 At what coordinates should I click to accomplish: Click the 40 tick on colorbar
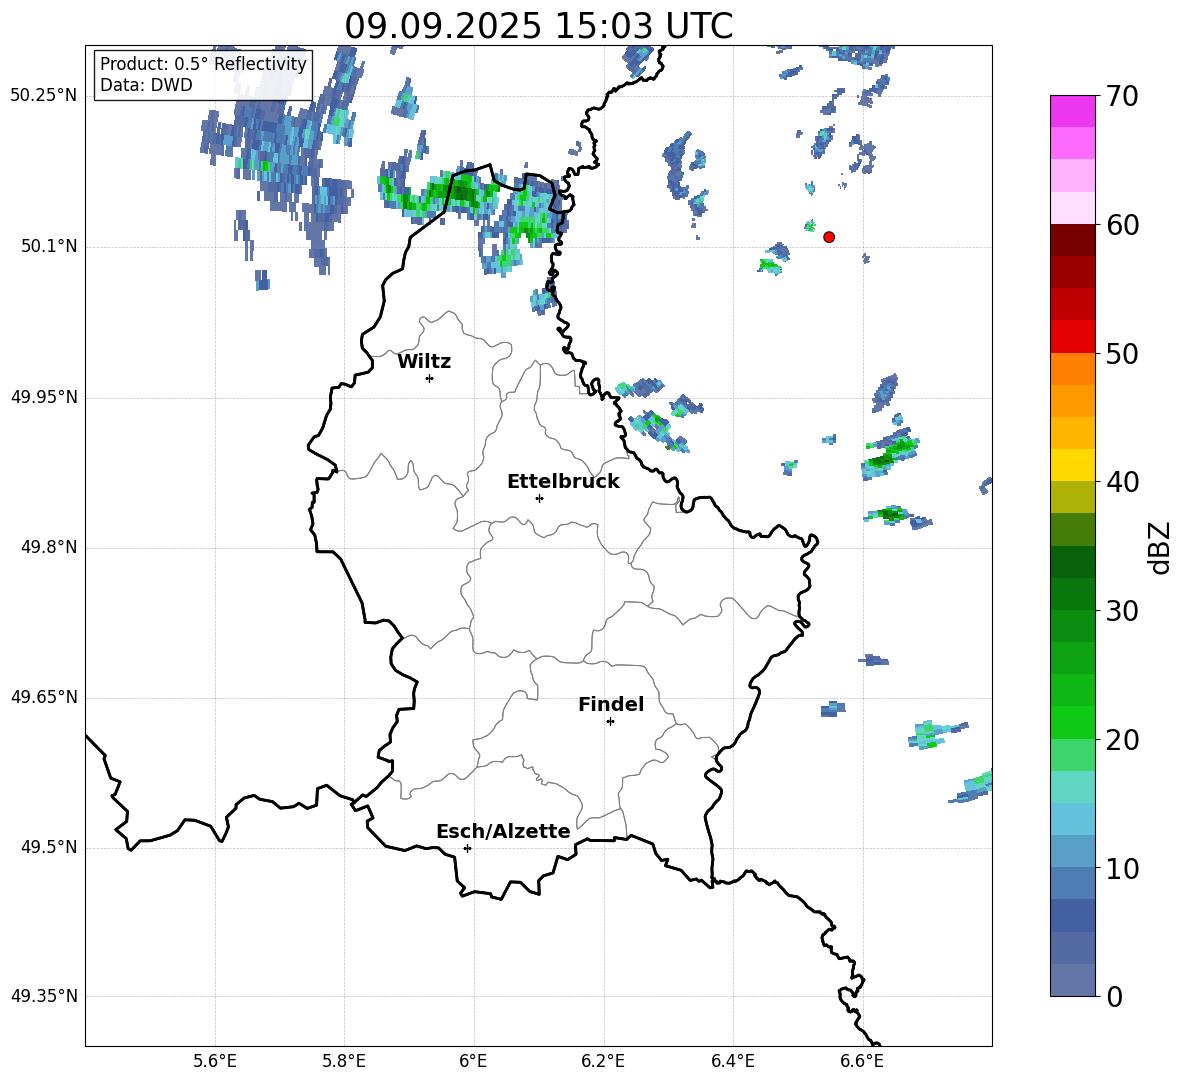[1122, 482]
